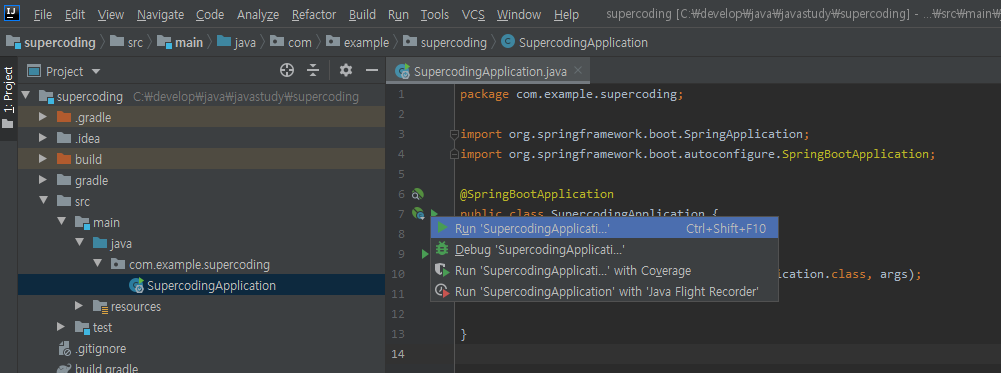The width and height of the screenshot is (1001, 373).
Task: Click the import fold toggle on line 3
Action: (455, 134)
